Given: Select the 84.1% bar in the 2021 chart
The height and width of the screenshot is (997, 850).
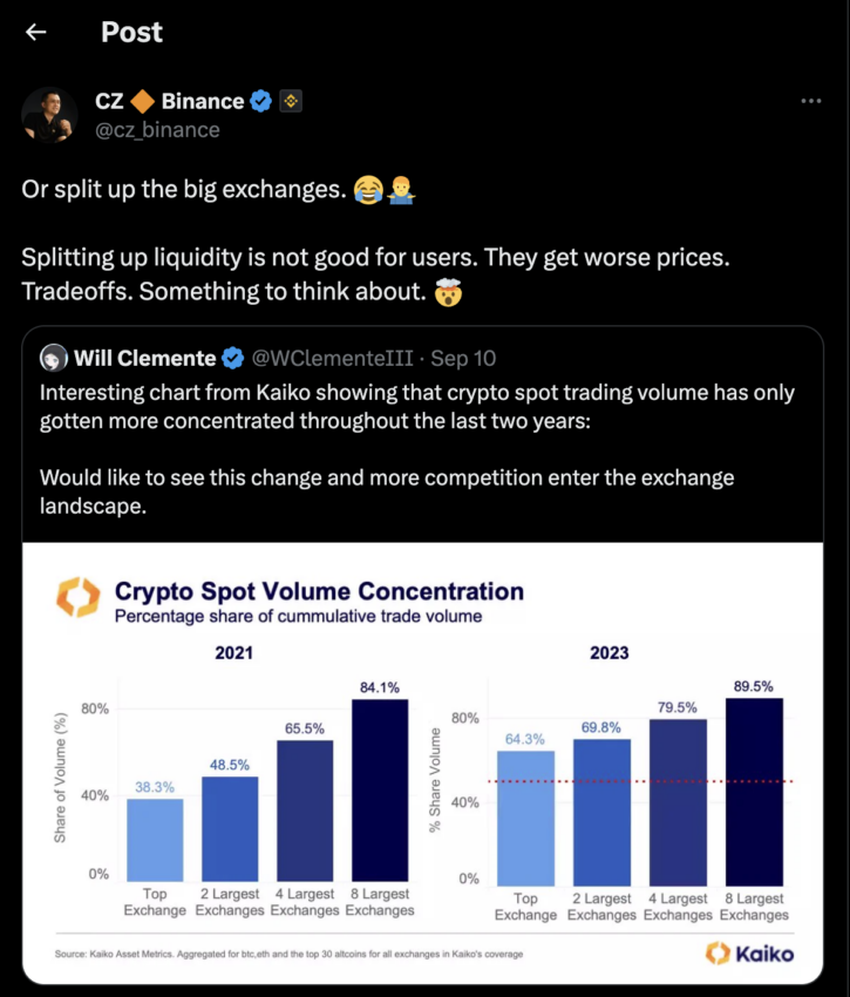Looking at the screenshot, I should click(380, 790).
